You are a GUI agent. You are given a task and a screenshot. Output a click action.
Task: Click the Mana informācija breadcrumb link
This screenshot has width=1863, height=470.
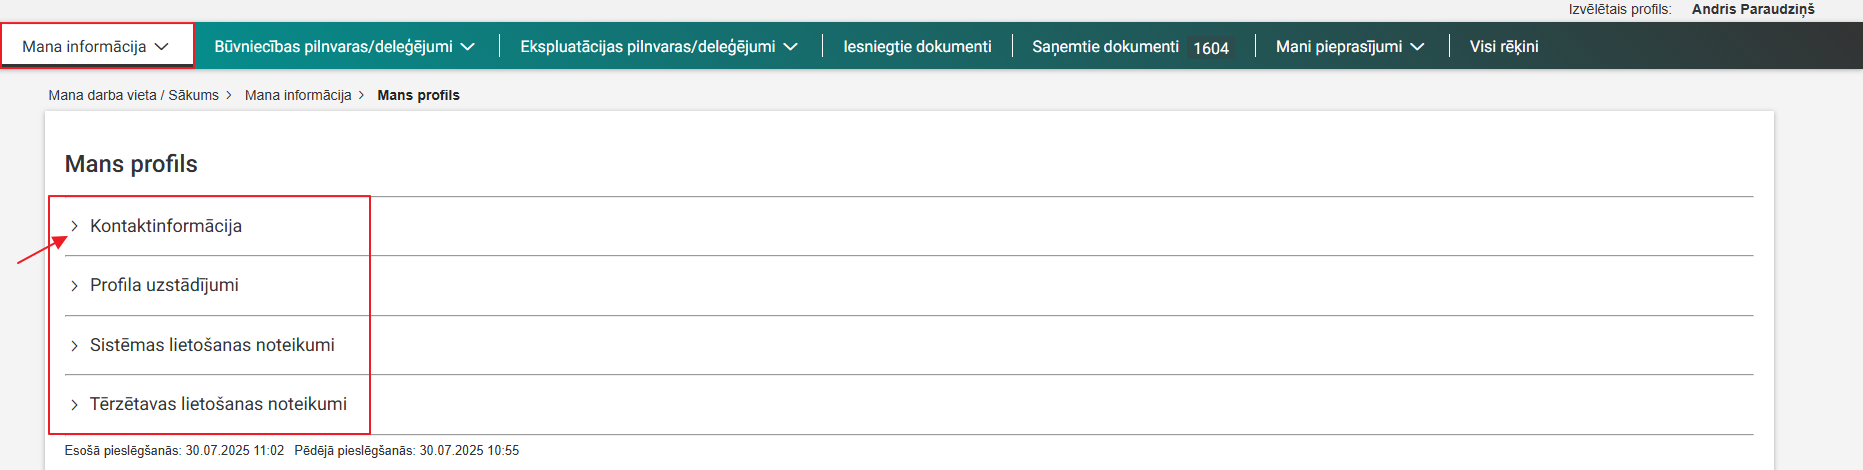click(x=298, y=95)
